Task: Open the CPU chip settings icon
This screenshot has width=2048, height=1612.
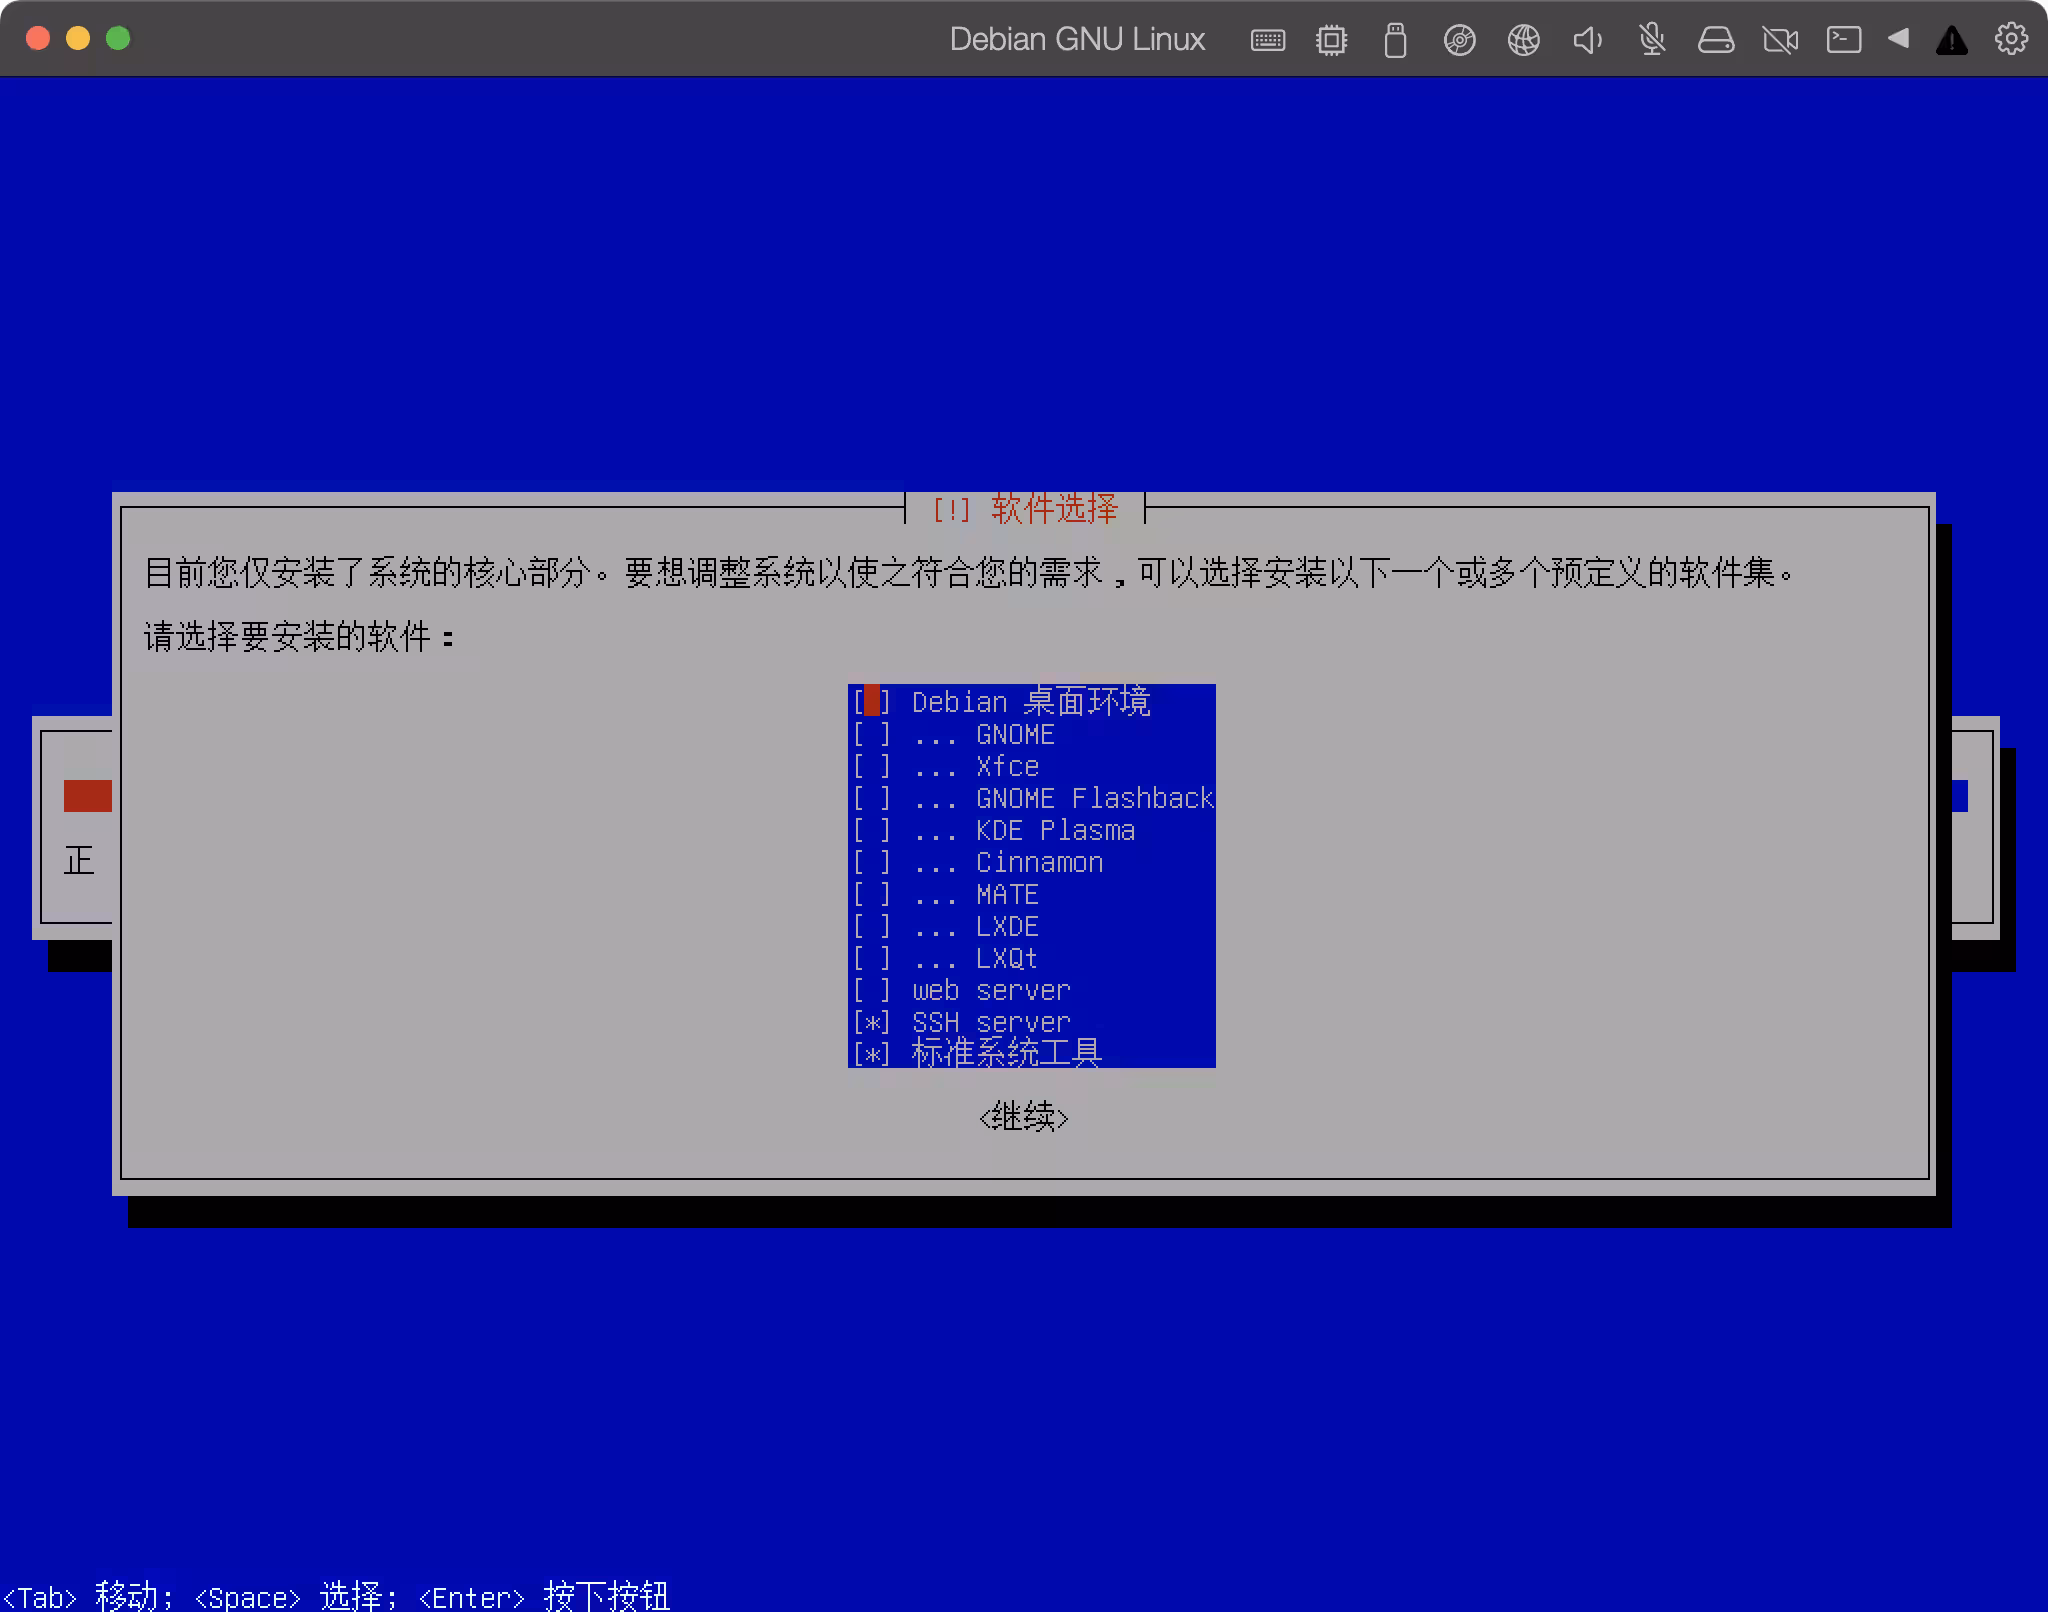Action: coord(1331,40)
